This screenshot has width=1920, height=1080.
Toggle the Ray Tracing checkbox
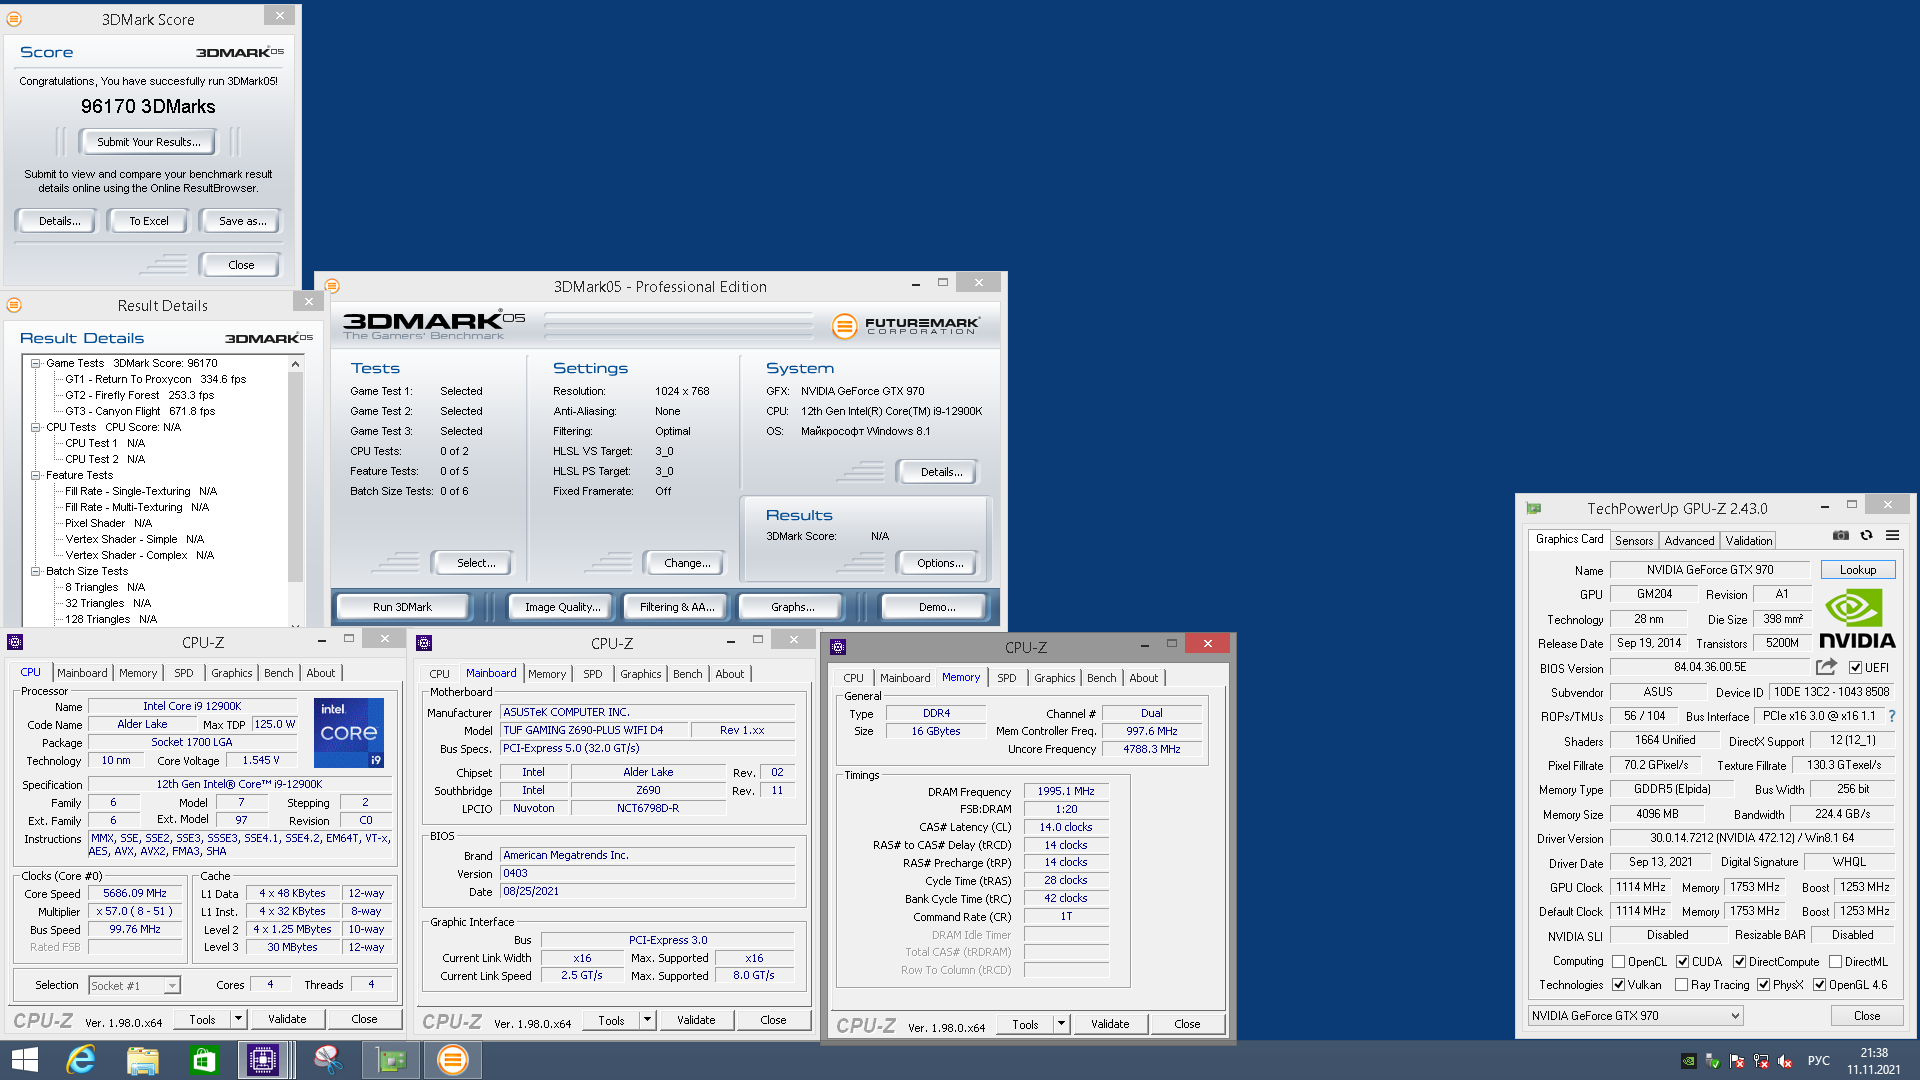[x=1681, y=985]
